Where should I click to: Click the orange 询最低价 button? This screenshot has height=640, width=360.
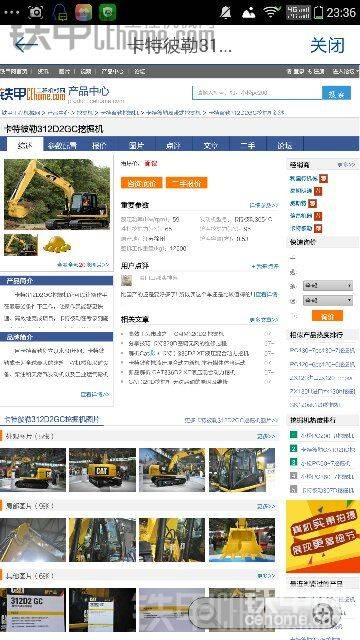click(x=141, y=183)
